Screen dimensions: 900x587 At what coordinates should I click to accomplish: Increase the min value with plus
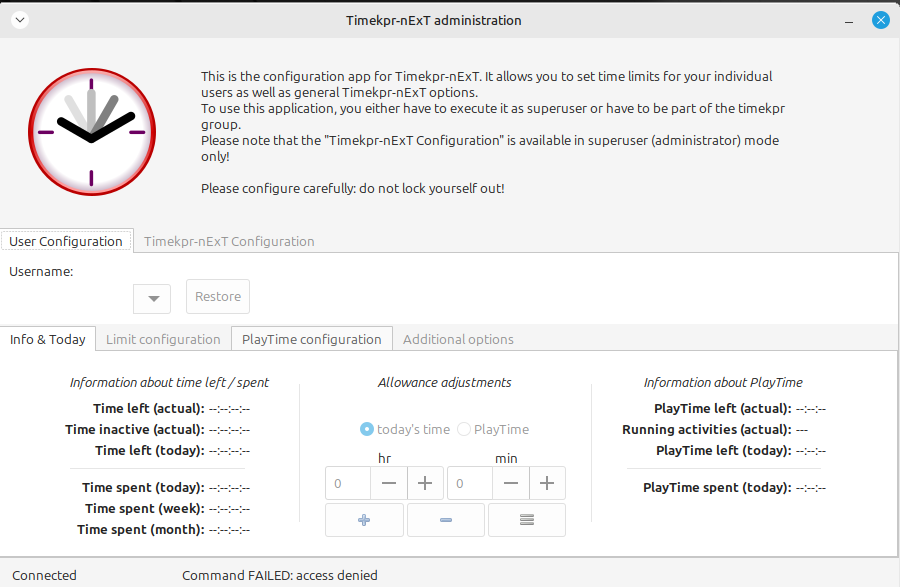click(547, 483)
